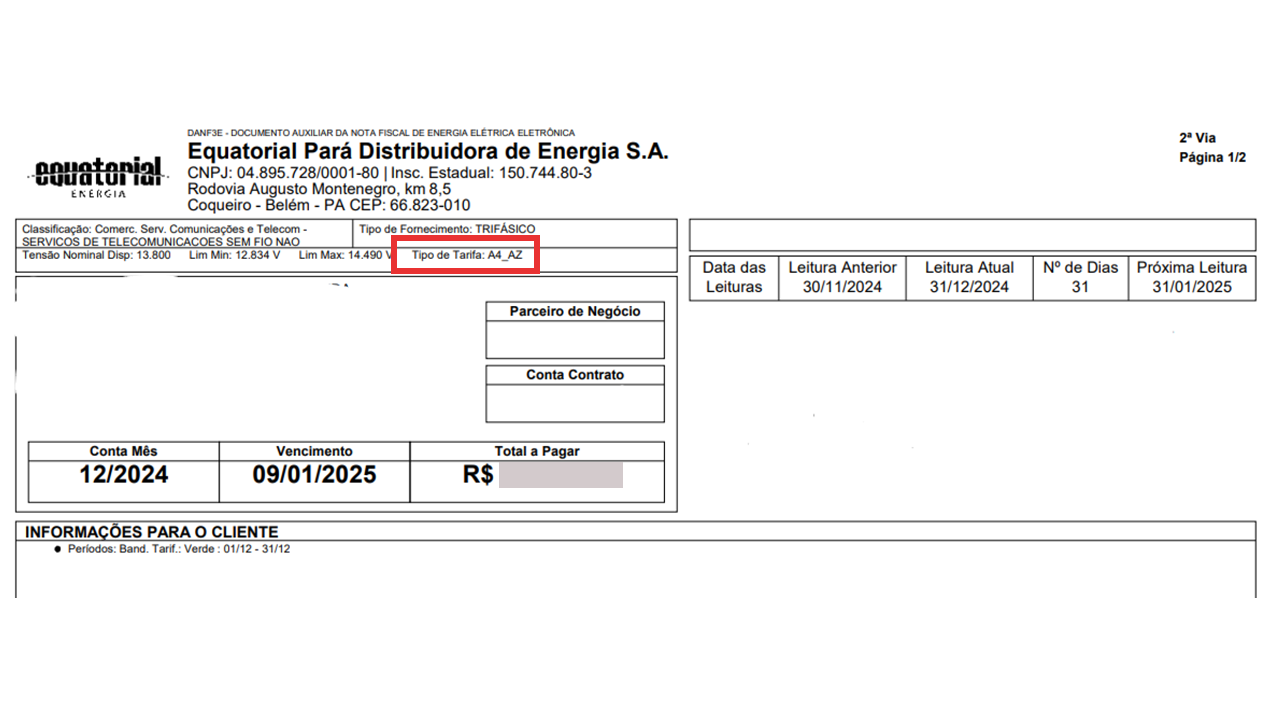
Task: Select the CNPJ number line
Action: pos(389,173)
